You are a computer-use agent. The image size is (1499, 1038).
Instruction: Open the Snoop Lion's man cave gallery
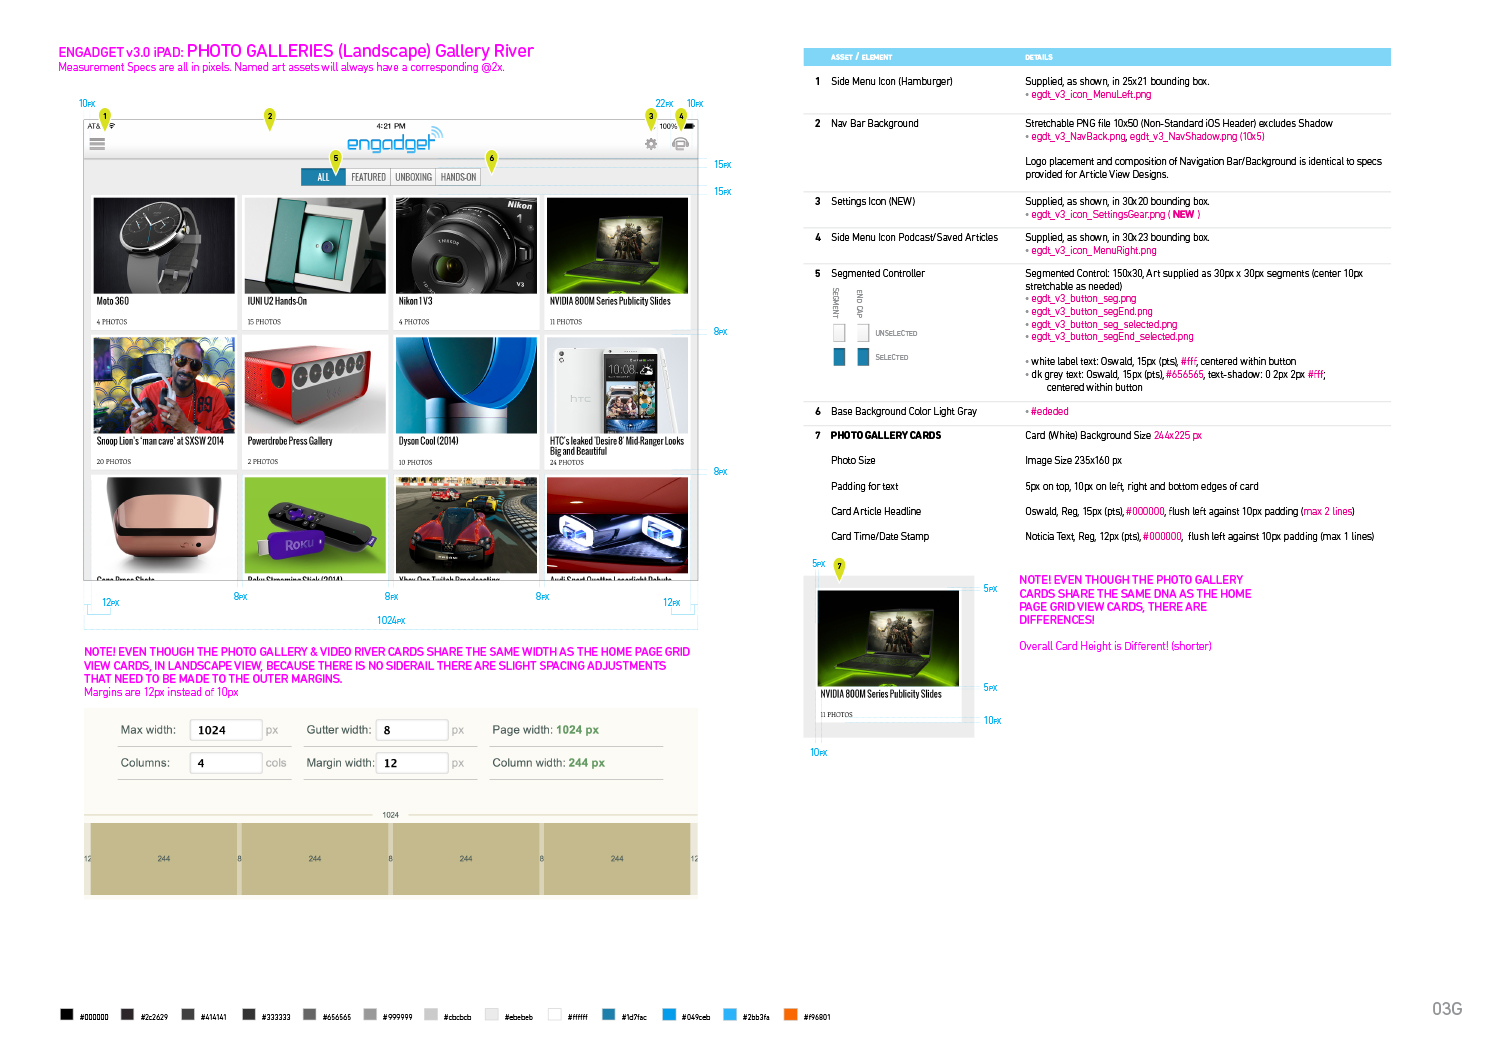(164, 402)
